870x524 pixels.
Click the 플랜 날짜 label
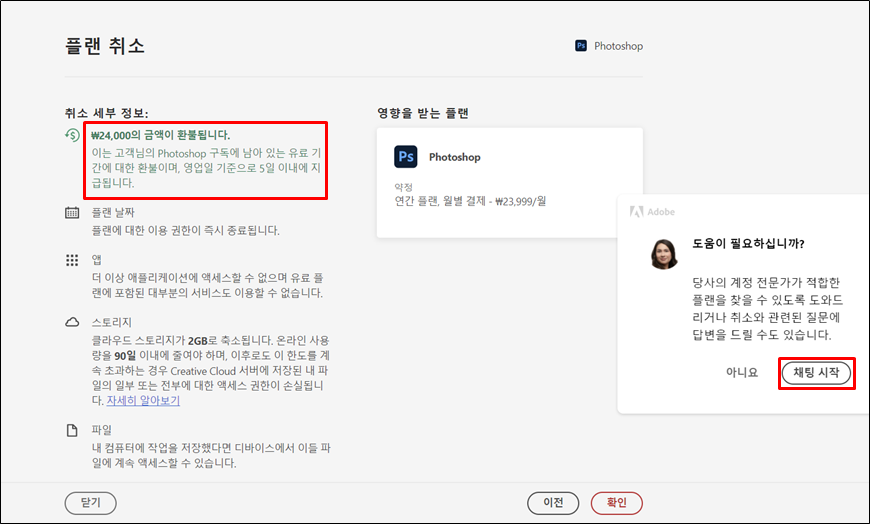click(x=113, y=213)
